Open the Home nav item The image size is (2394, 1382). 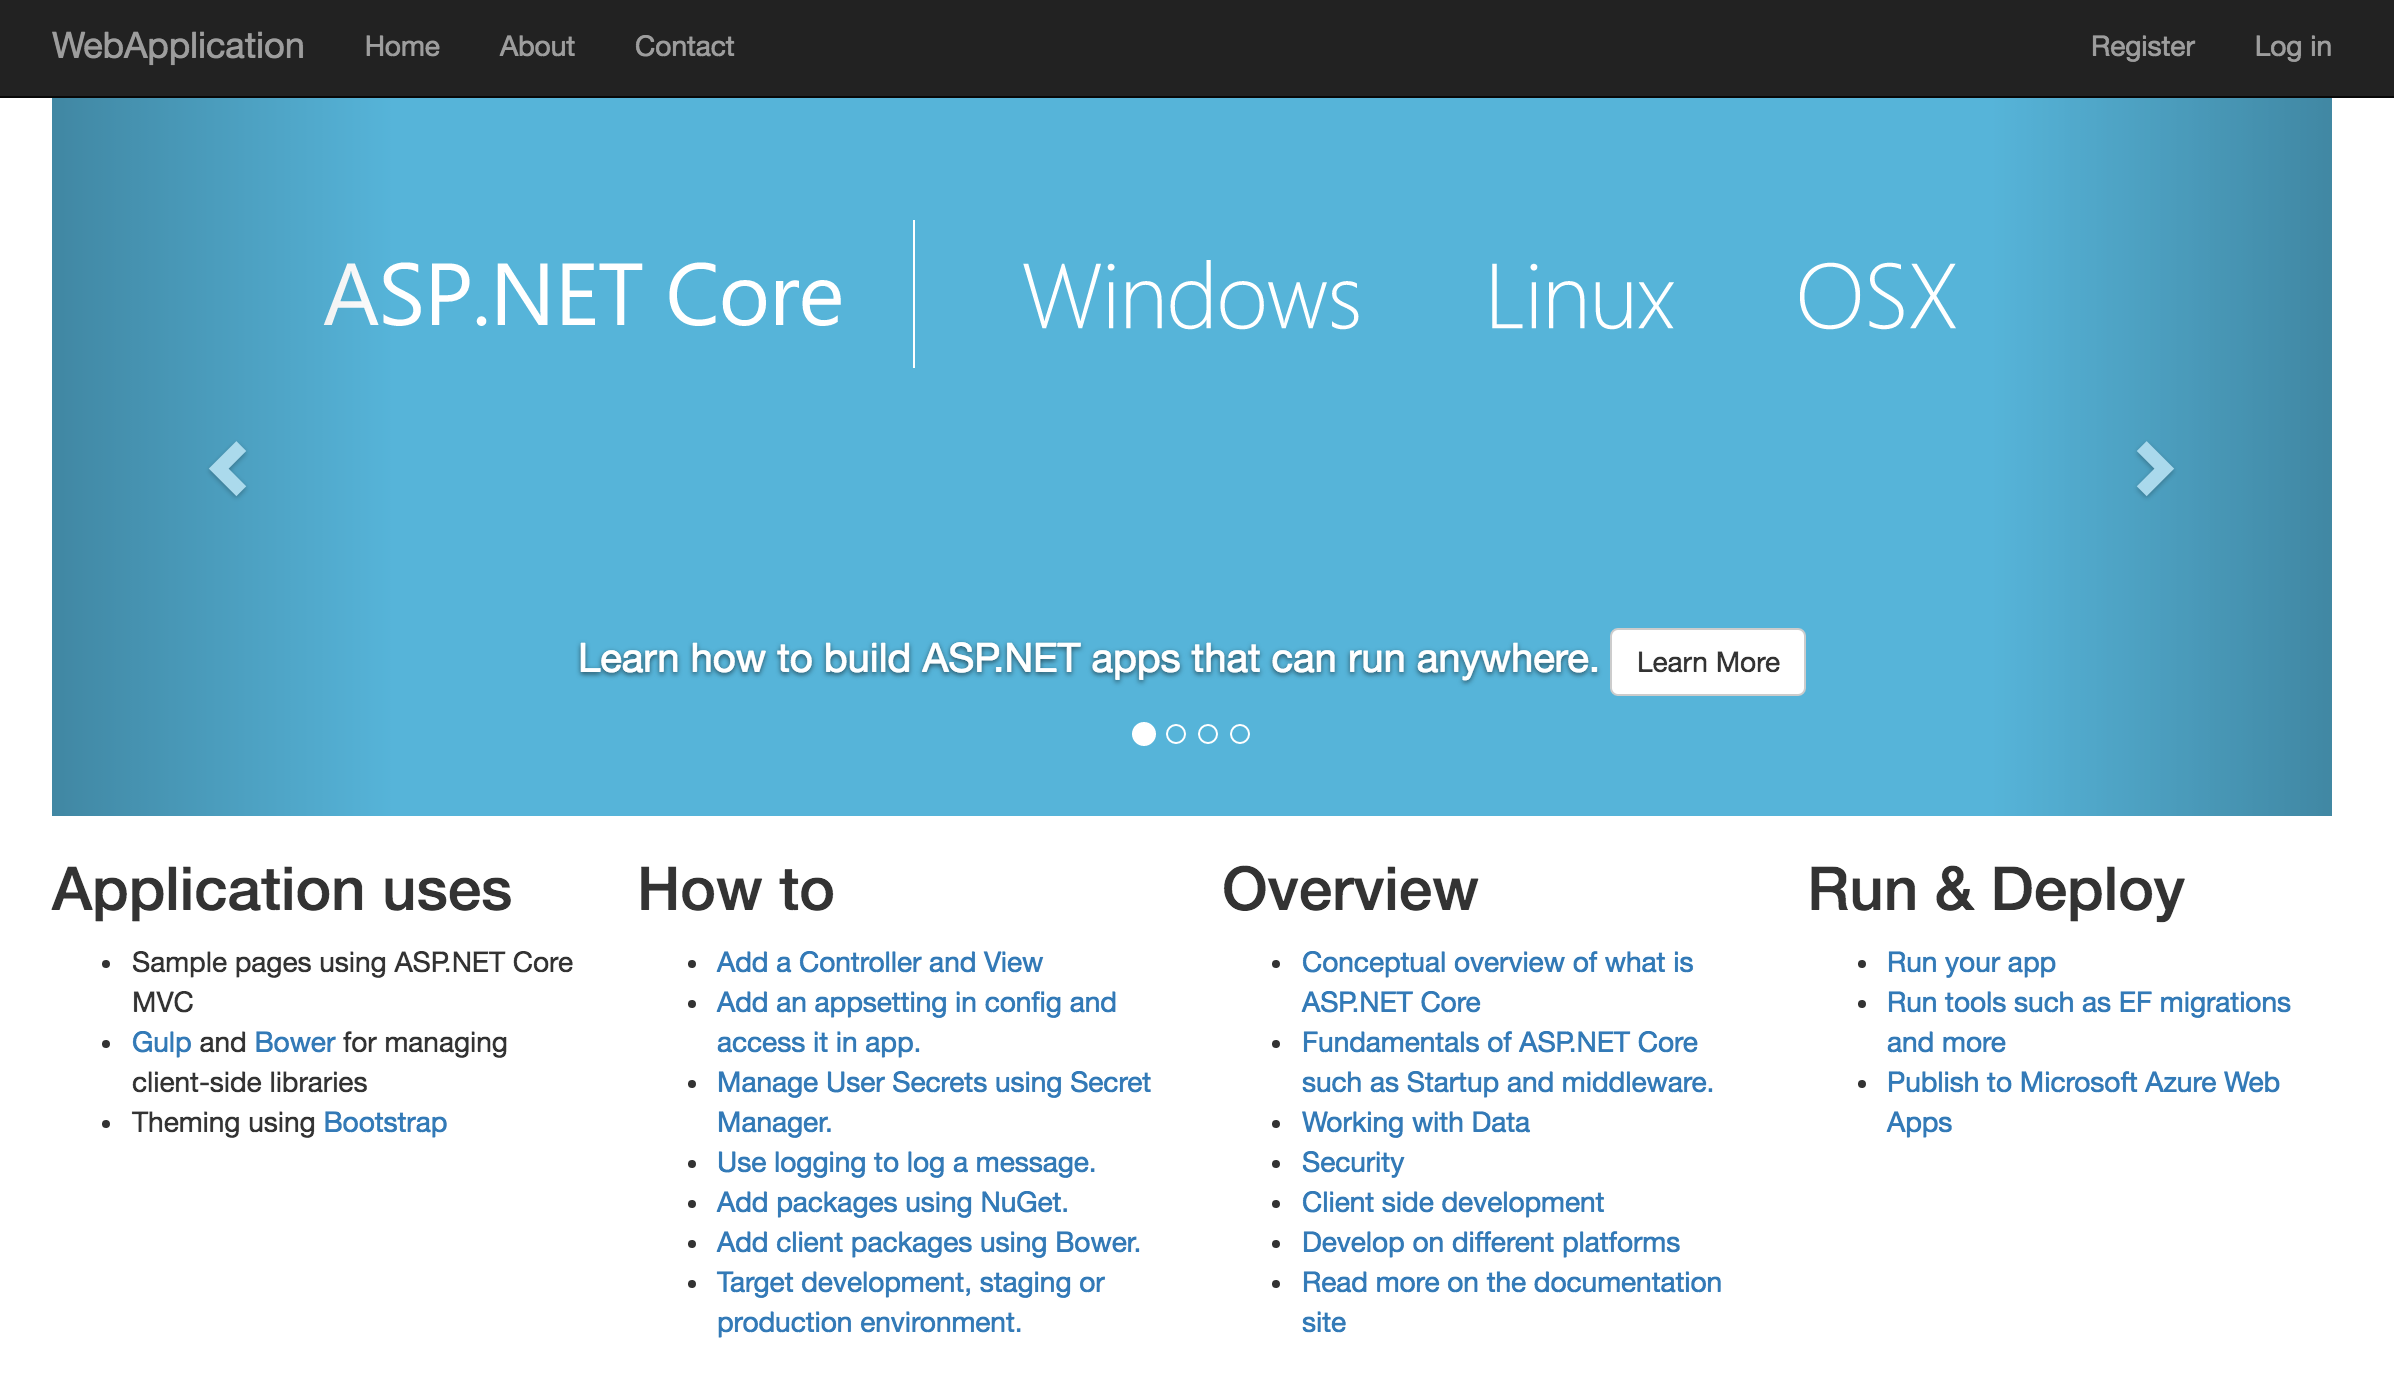402,47
